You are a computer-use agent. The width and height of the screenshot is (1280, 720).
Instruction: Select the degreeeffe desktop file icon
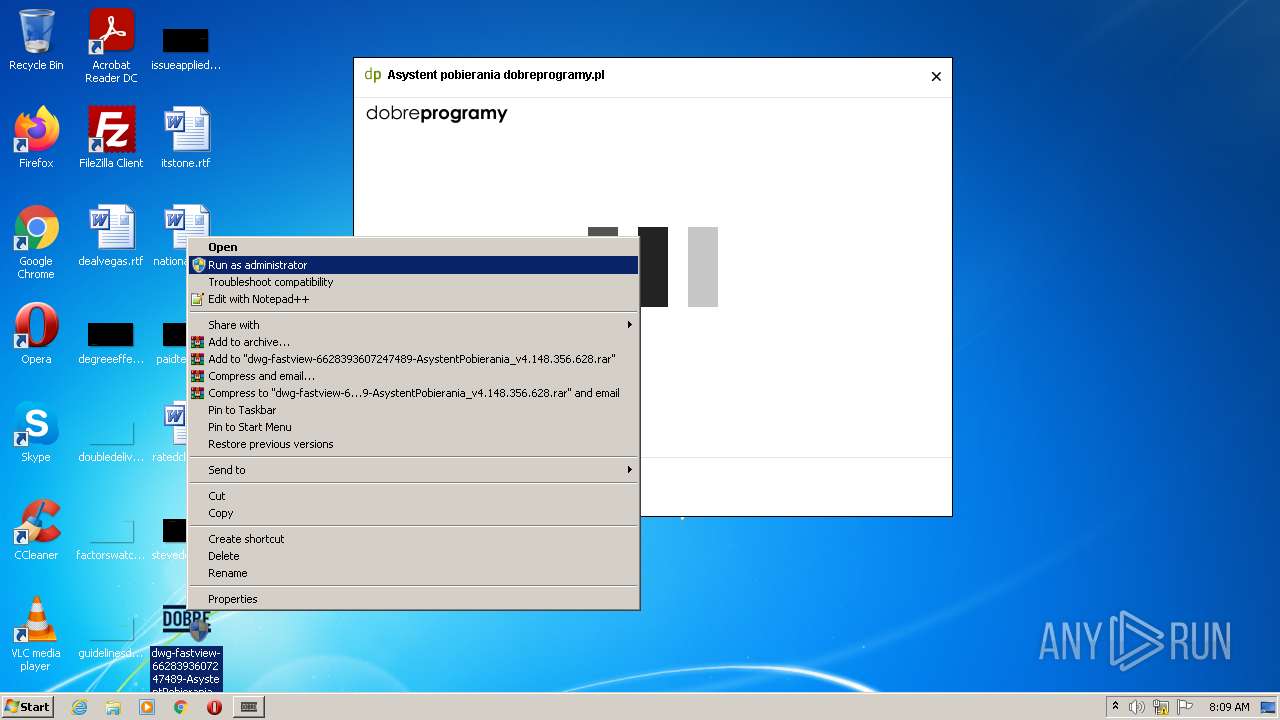click(x=111, y=343)
